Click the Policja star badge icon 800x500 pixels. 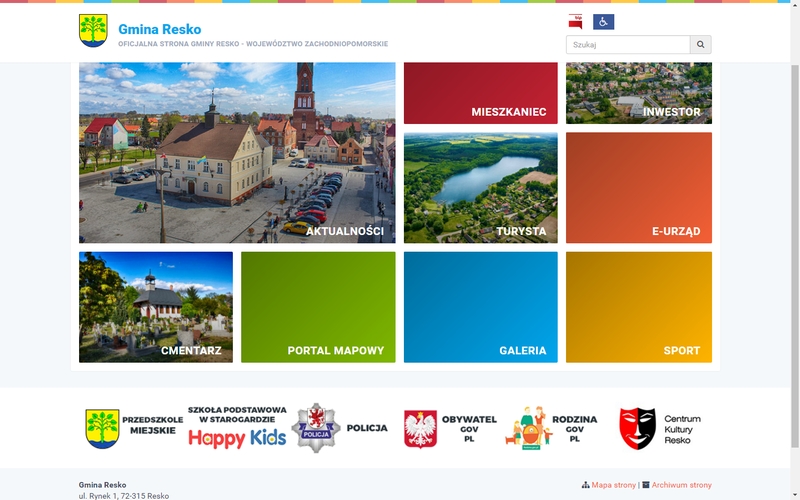click(316, 428)
